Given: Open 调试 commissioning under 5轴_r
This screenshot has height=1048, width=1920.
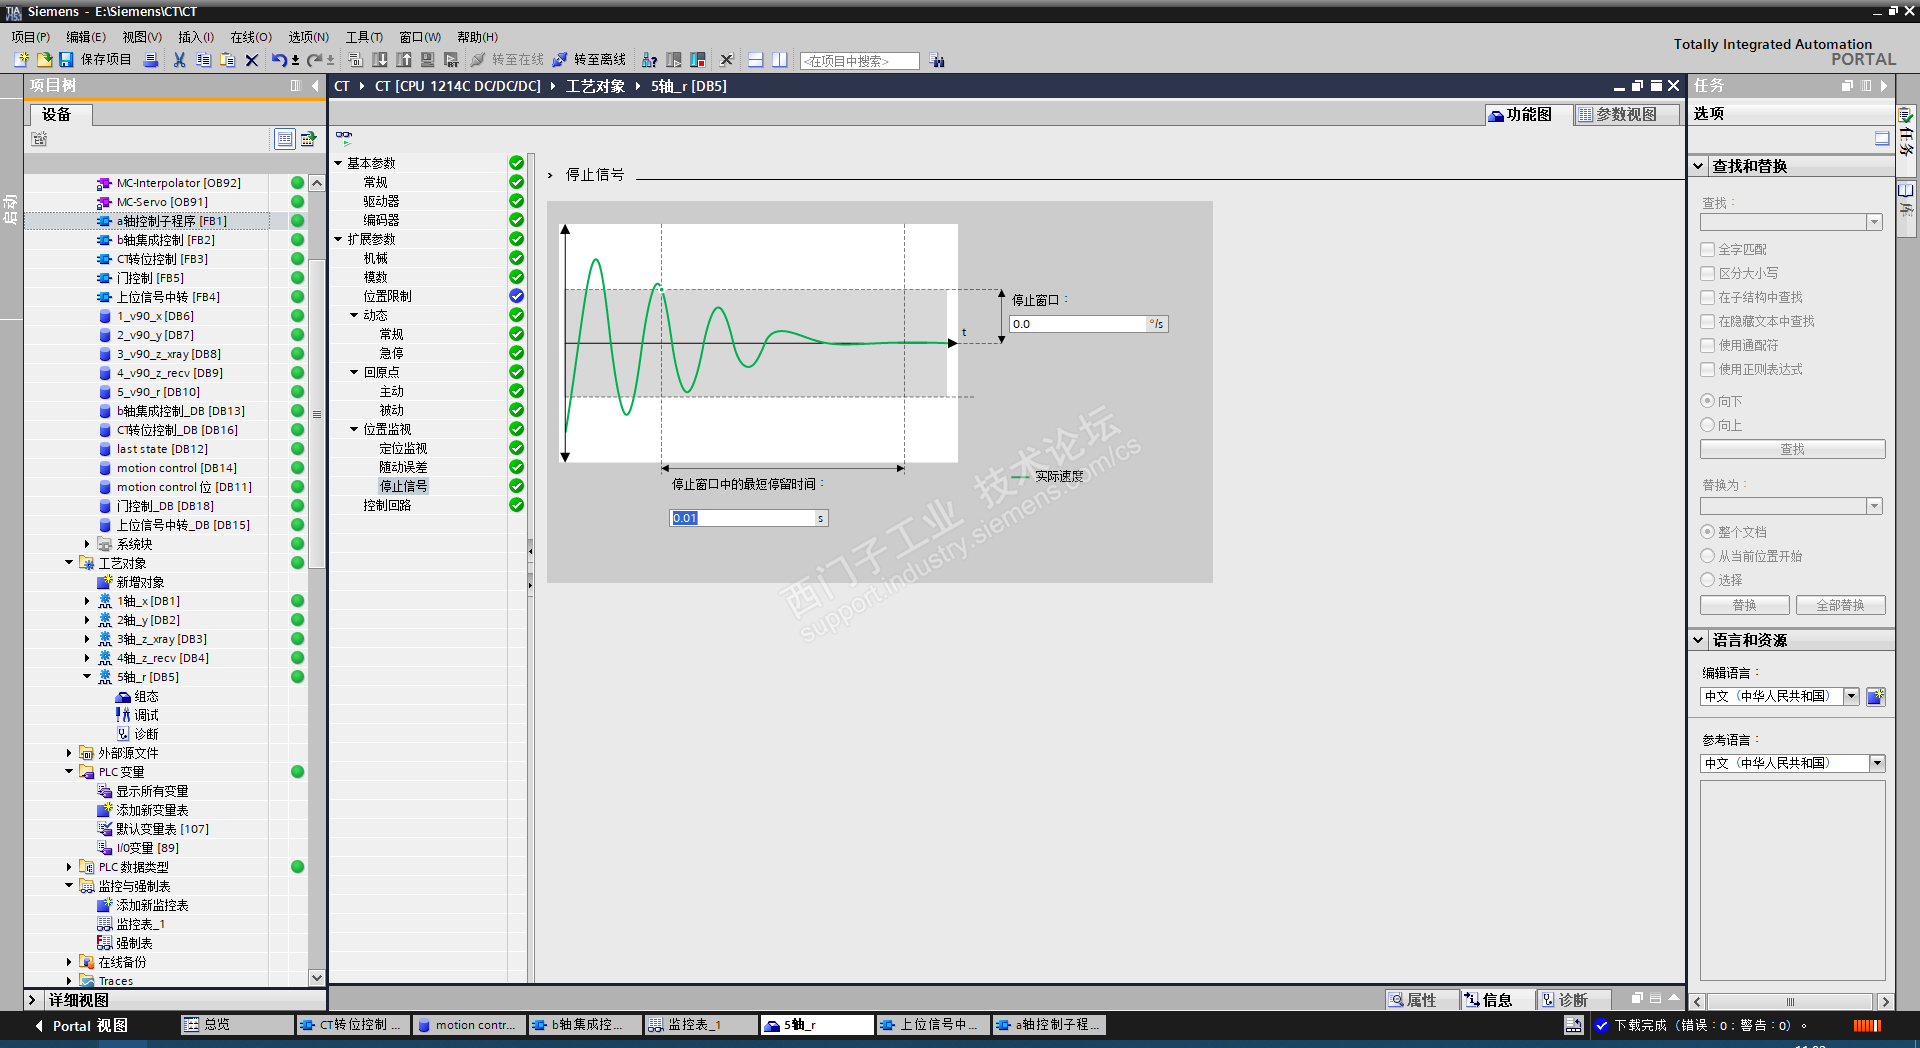Looking at the screenshot, I should pos(146,715).
